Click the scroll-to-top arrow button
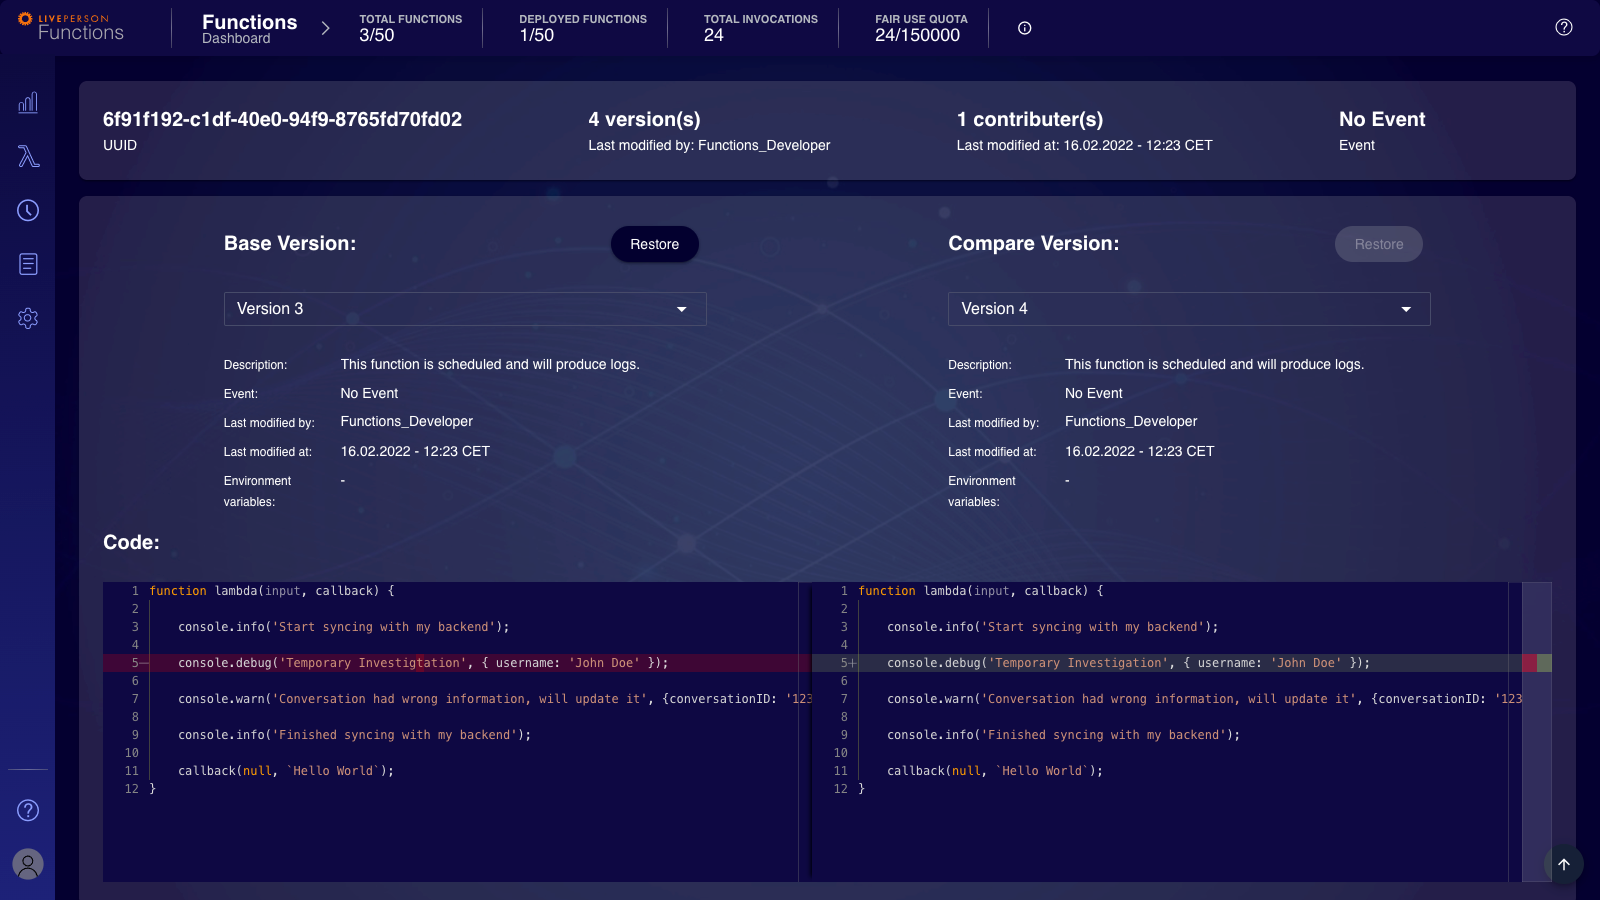The height and width of the screenshot is (900, 1600). point(1564,864)
